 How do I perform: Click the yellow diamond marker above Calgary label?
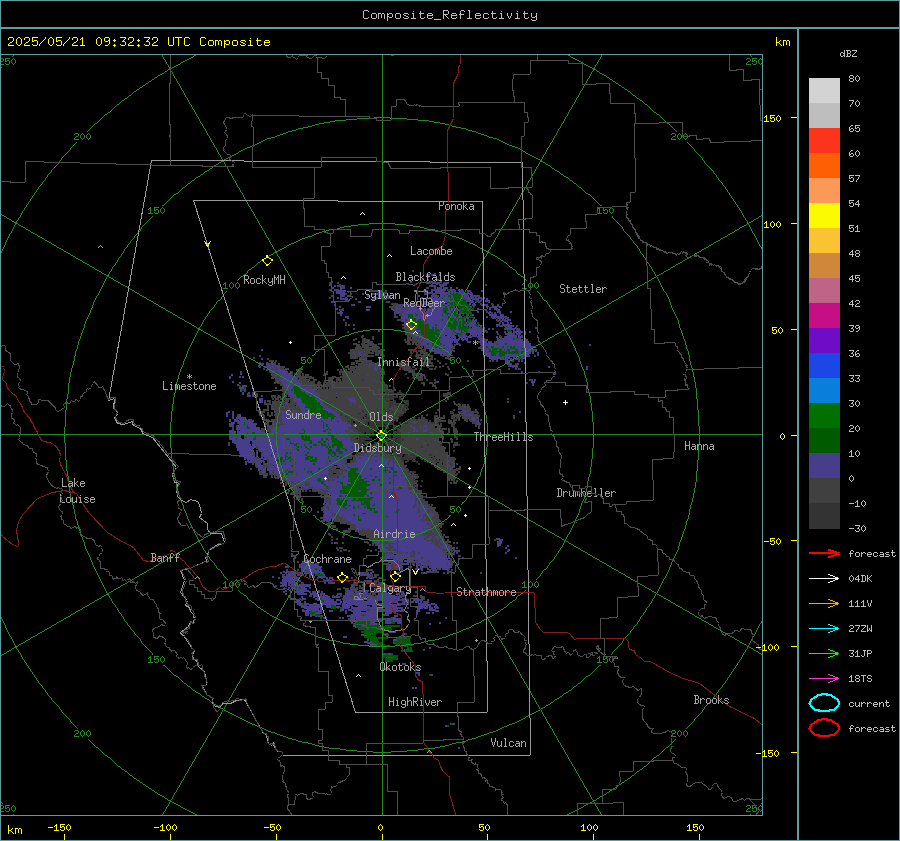click(x=395, y=576)
